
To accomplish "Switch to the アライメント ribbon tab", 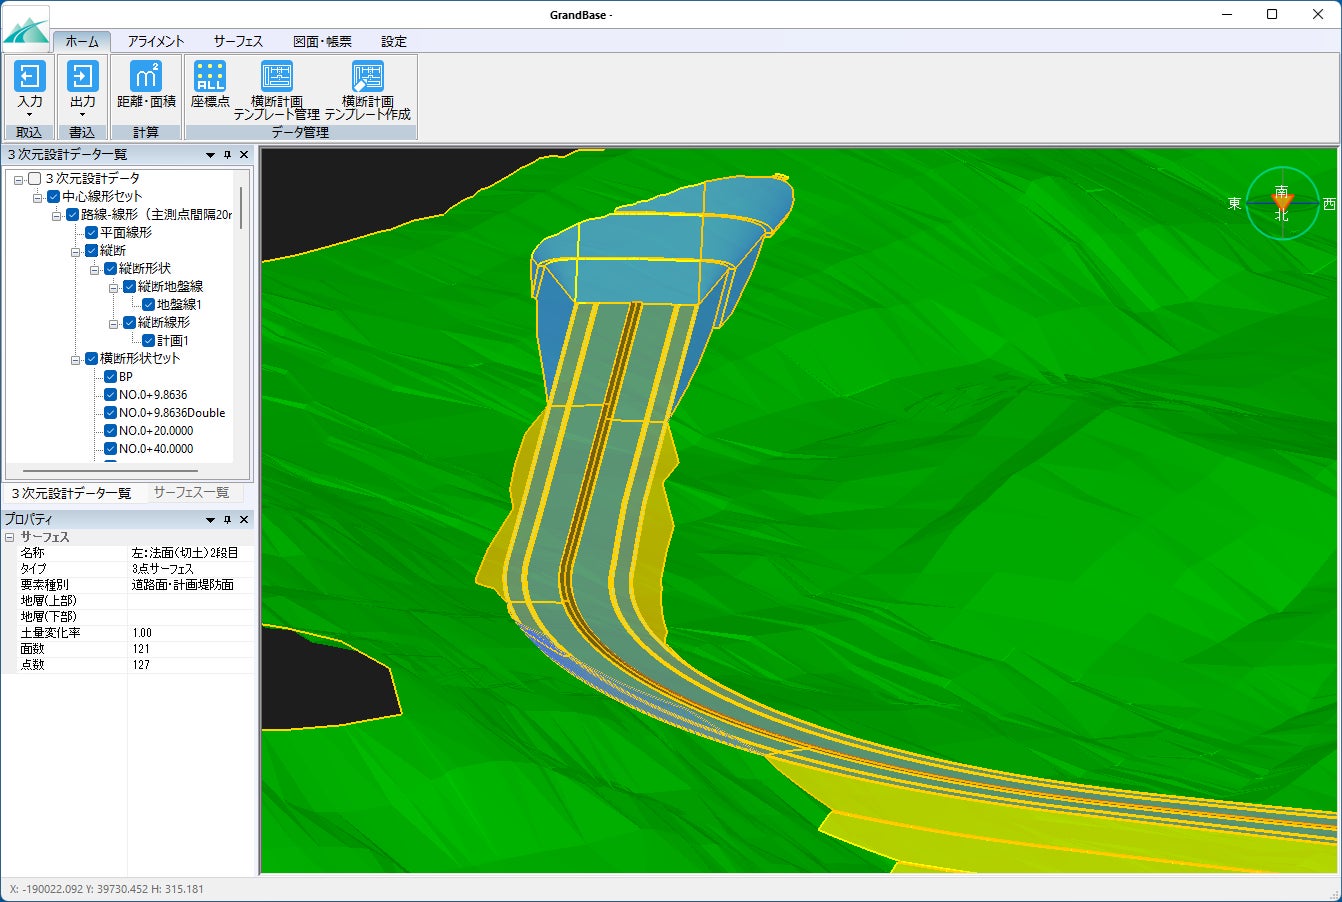I will pos(156,41).
